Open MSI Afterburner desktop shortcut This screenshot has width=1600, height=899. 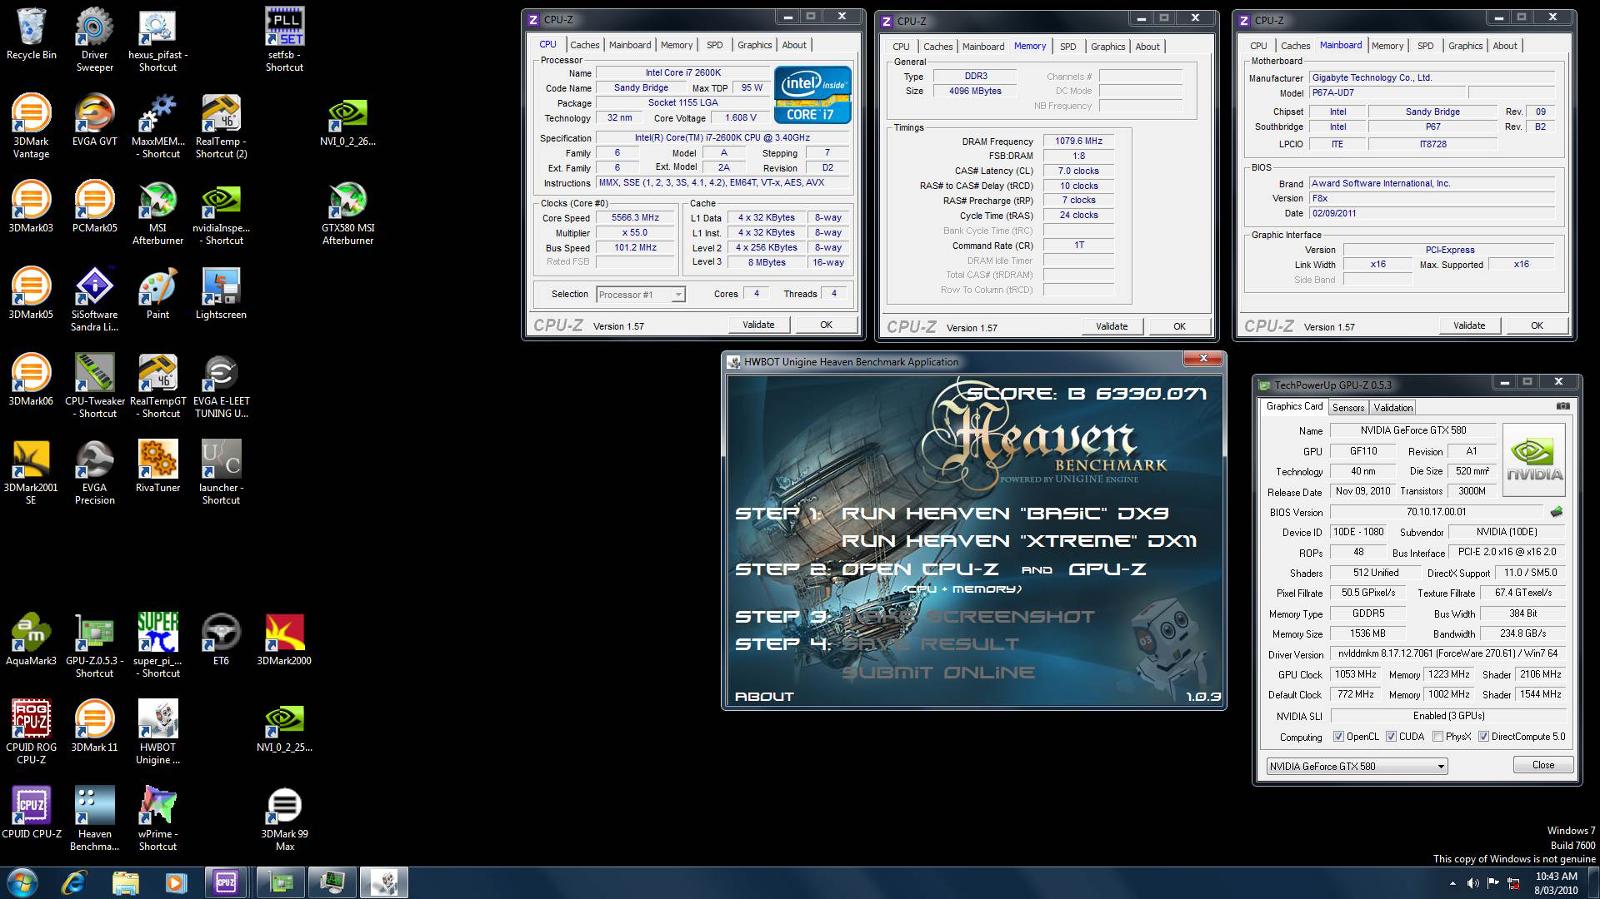point(158,213)
